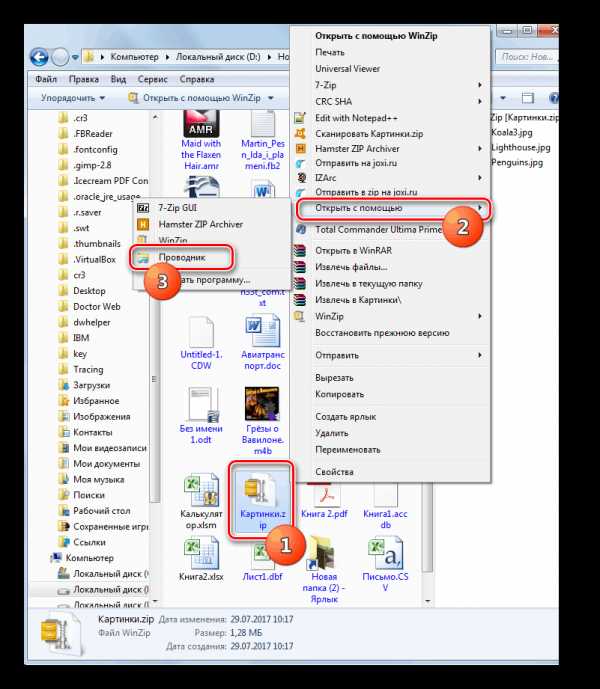This screenshot has width=600, height=689.
Task: Open the Maid with the Flaxen Hair.amr file
Action: point(201,141)
